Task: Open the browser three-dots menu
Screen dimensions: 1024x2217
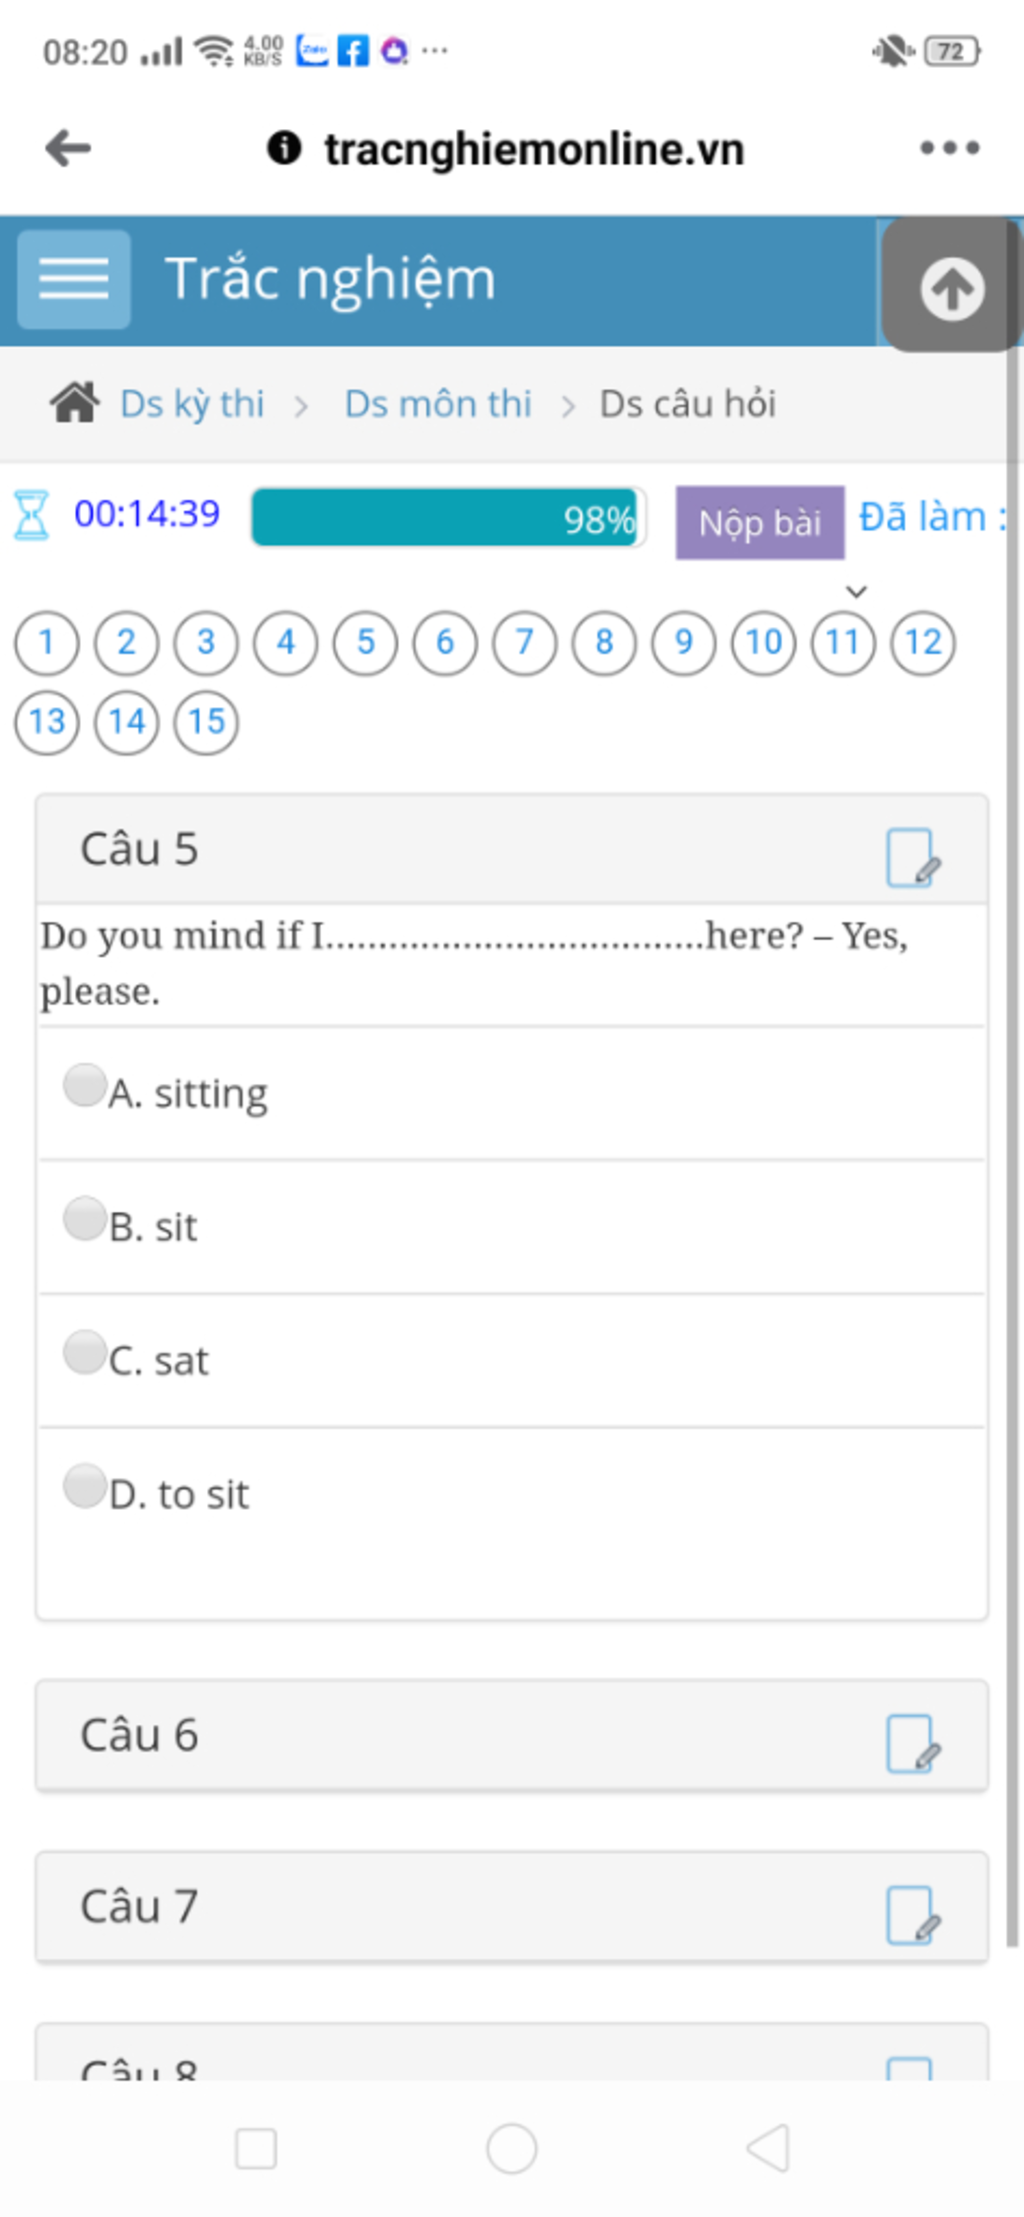Action: (x=950, y=149)
